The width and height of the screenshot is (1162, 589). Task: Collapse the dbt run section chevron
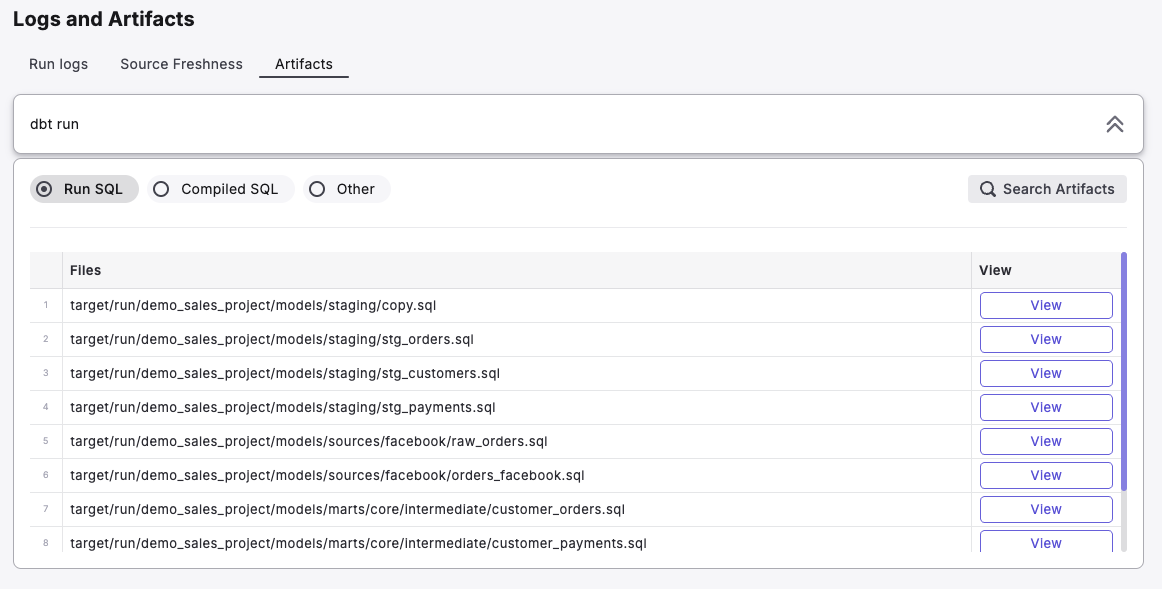click(x=1114, y=124)
